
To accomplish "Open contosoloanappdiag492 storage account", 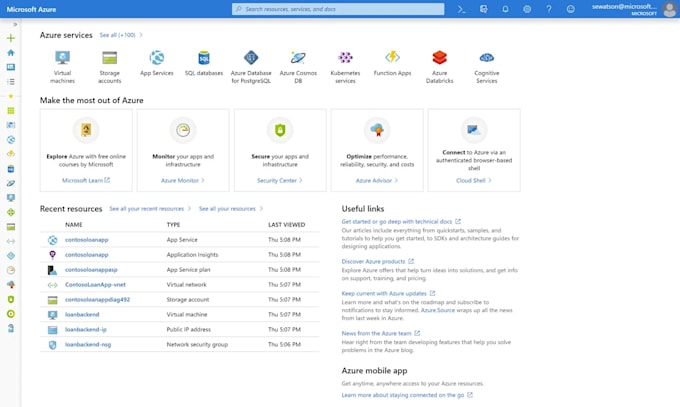I will coord(98,299).
